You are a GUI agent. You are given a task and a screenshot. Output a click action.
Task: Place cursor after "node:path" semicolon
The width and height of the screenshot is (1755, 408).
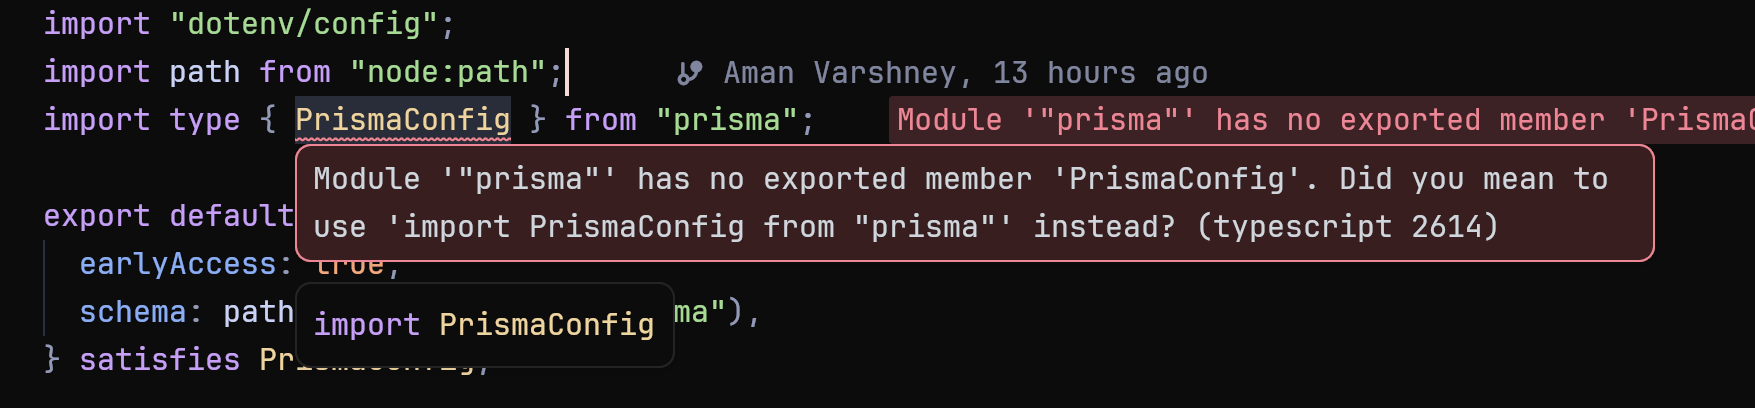(565, 72)
